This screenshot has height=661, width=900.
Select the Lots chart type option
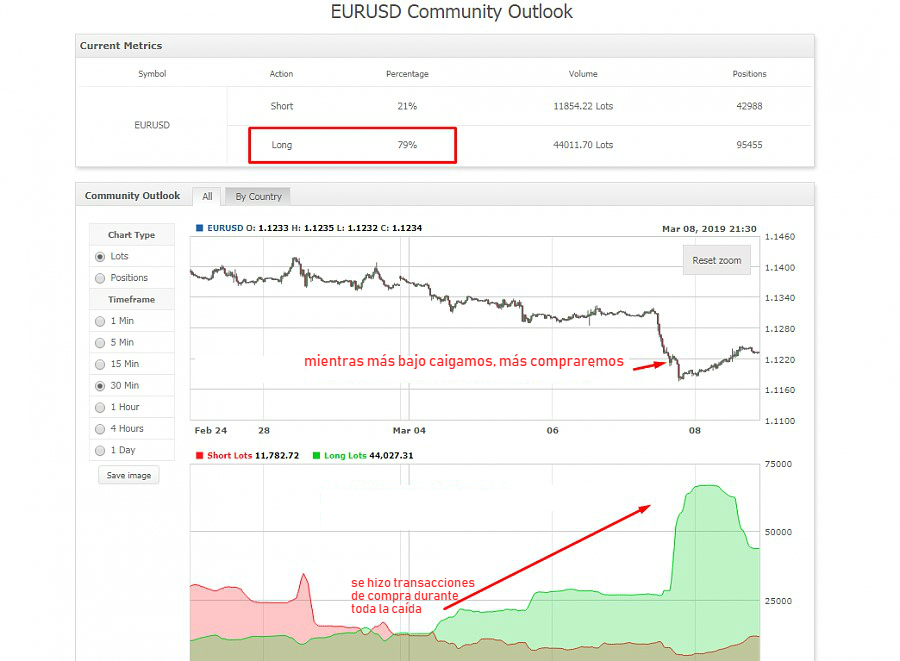100,257
